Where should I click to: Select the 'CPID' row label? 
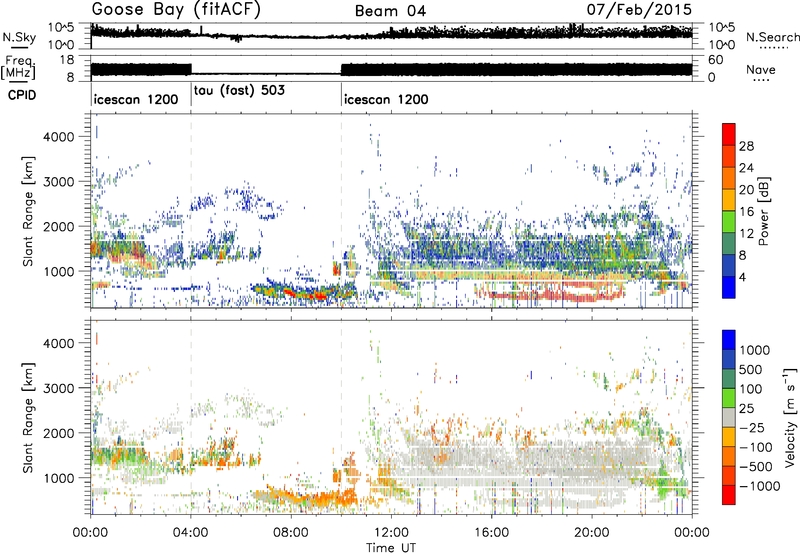(22, 95)
